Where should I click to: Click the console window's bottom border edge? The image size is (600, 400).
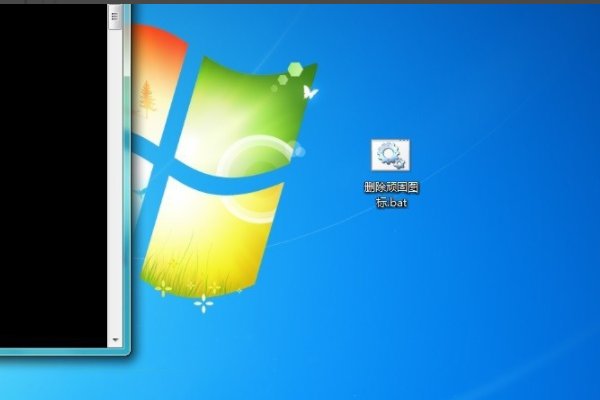60,352
